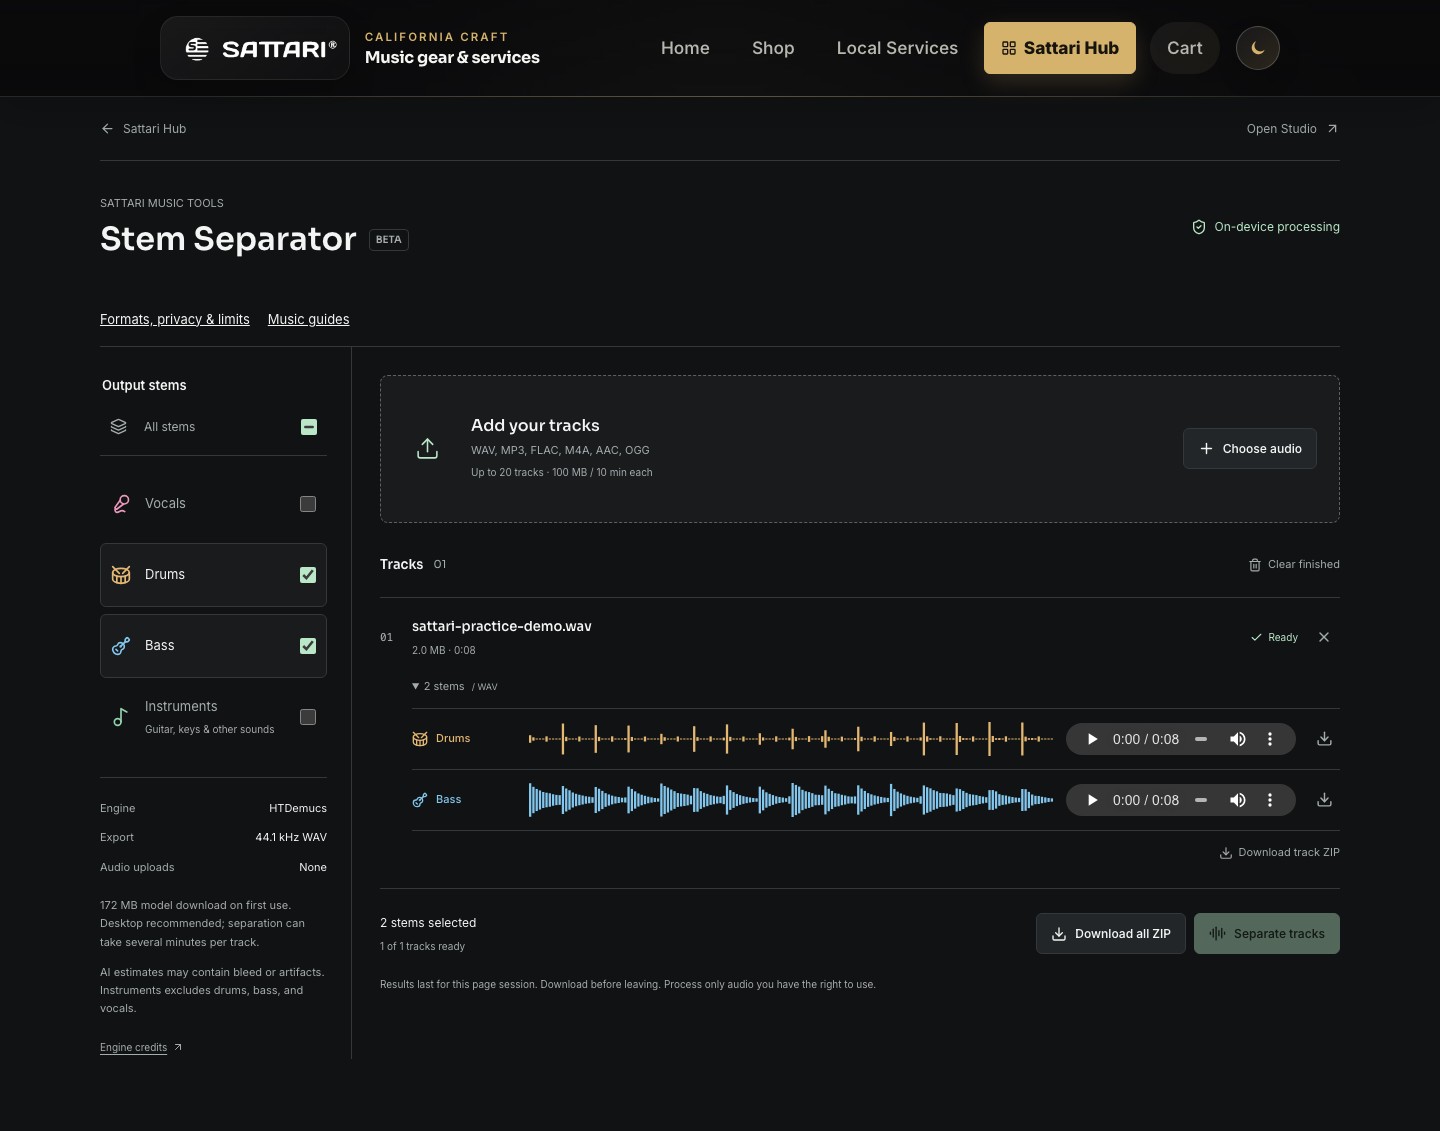
Task: Click Download all ZIP
Action: point(1111,934)
